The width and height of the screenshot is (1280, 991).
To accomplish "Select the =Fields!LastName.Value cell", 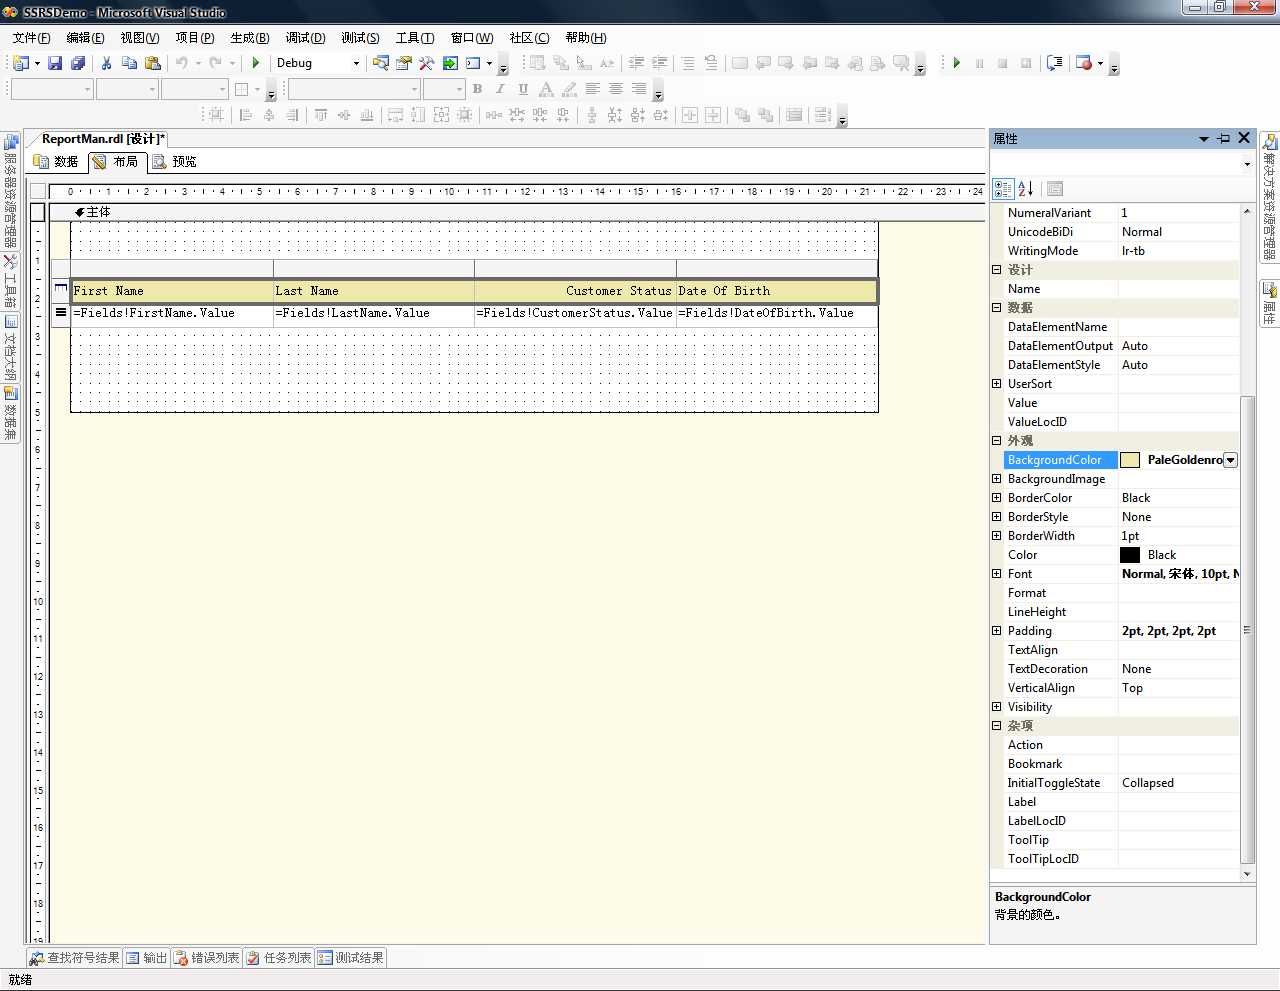I will 374,314.
